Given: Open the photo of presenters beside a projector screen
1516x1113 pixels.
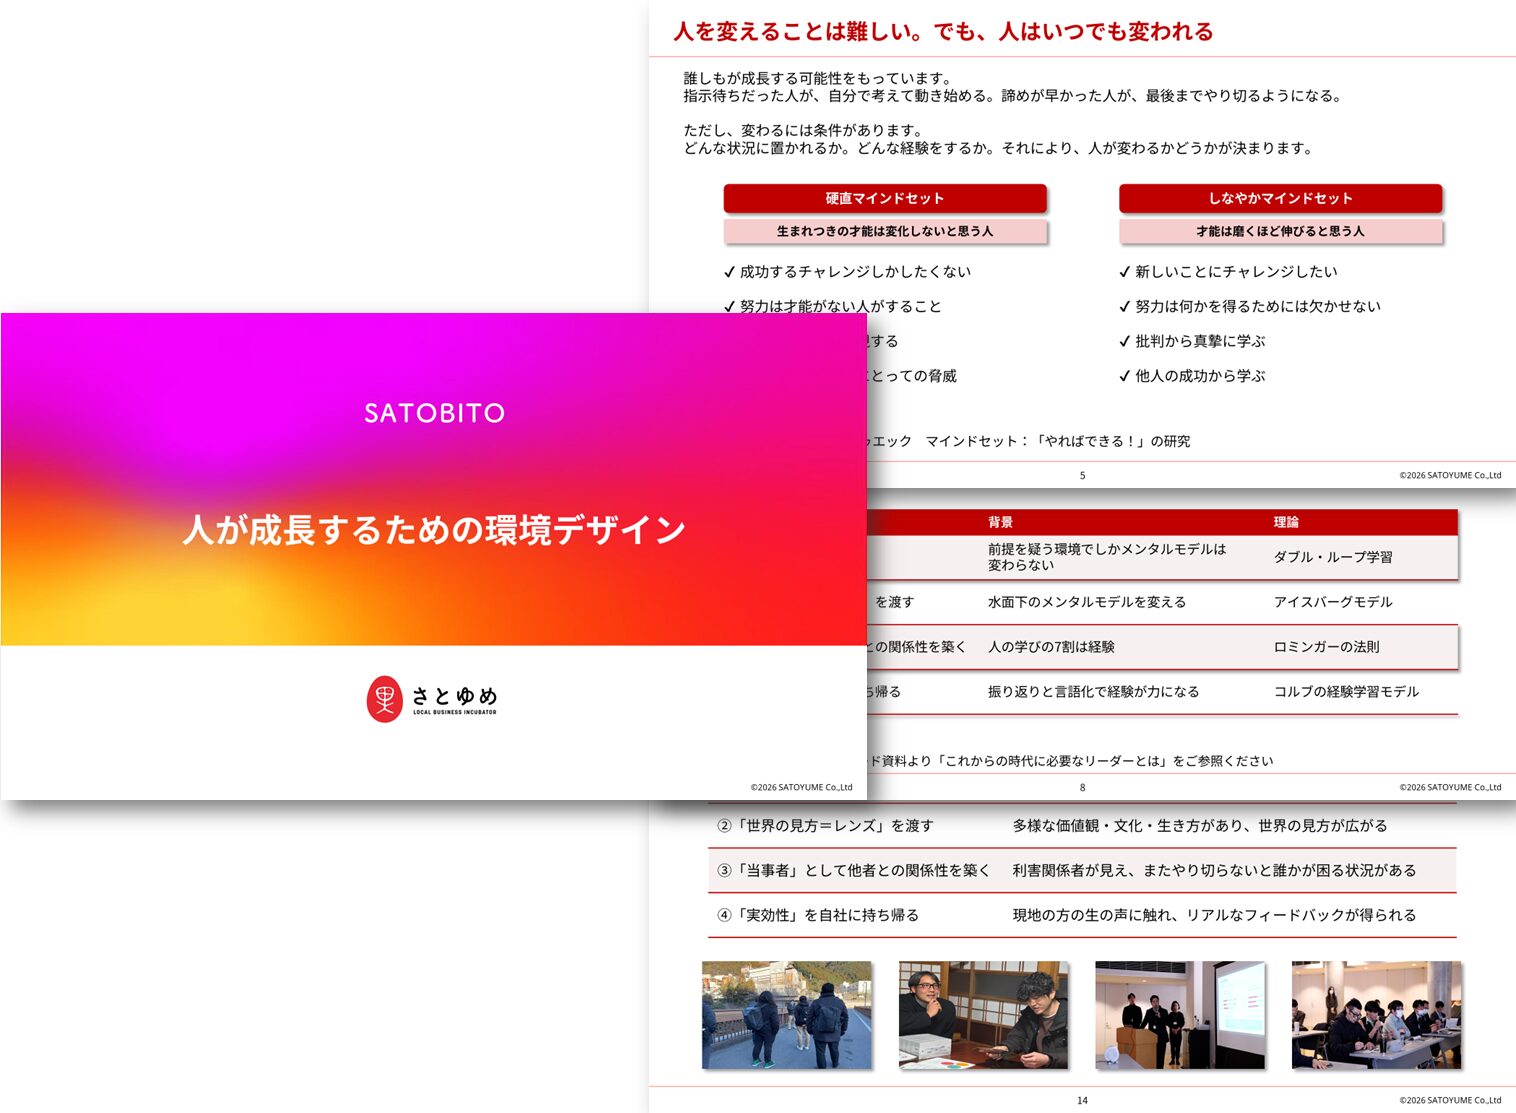Looking at the screenshot, I should point(1180,1015).
